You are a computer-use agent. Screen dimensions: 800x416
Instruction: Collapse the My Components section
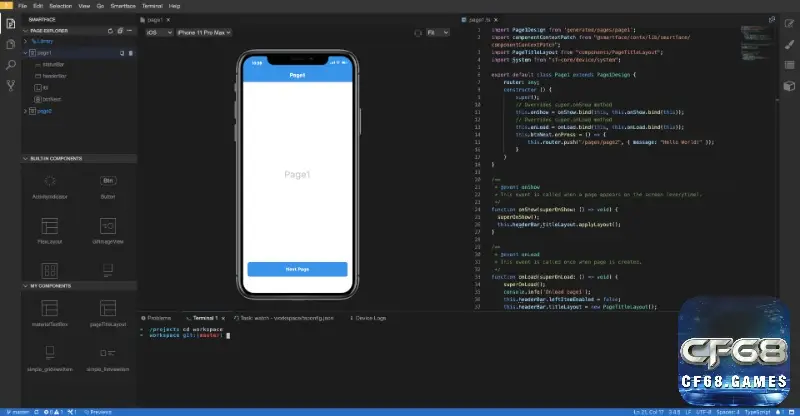coord(26,286)
